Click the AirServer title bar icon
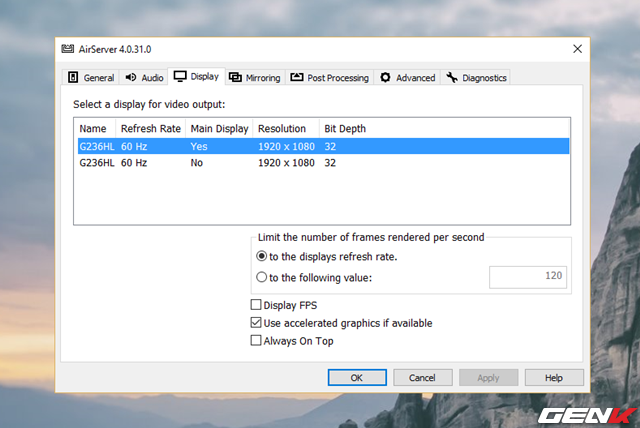The height and width of the screenshot is (428, 640). point(68,48)
